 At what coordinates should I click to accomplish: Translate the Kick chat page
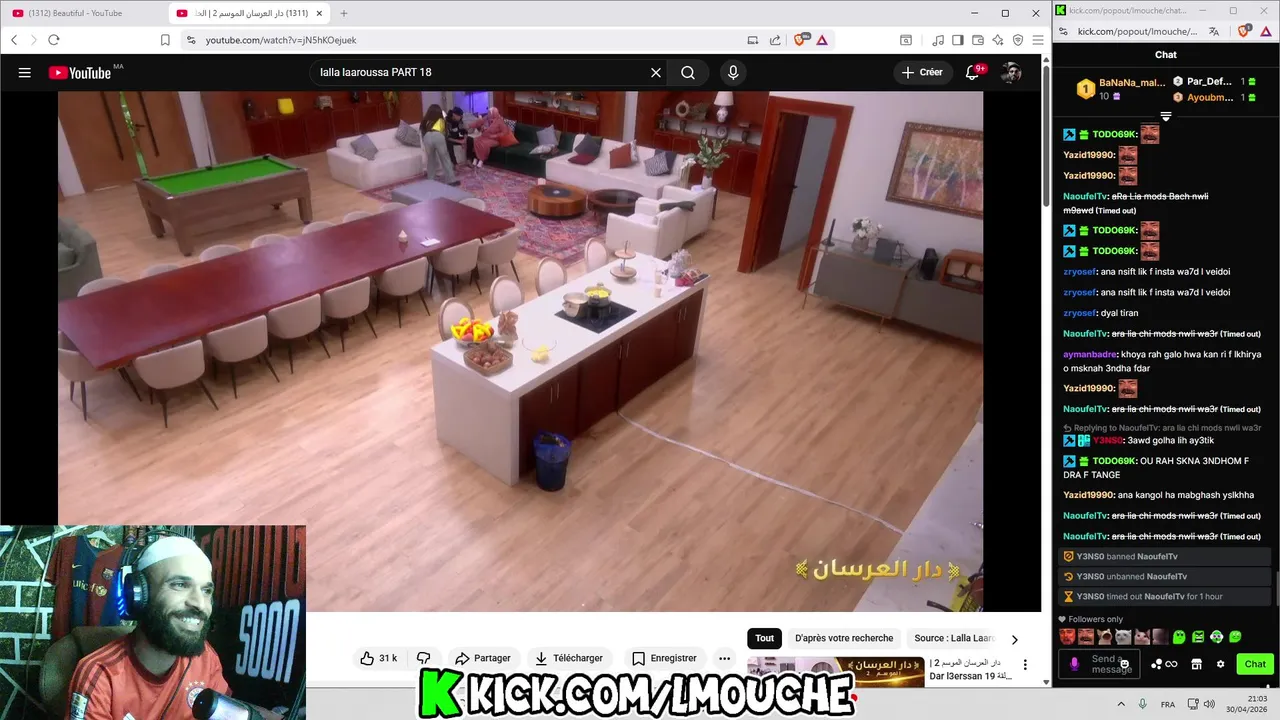pyautogui.click(x=1214, y=32)
